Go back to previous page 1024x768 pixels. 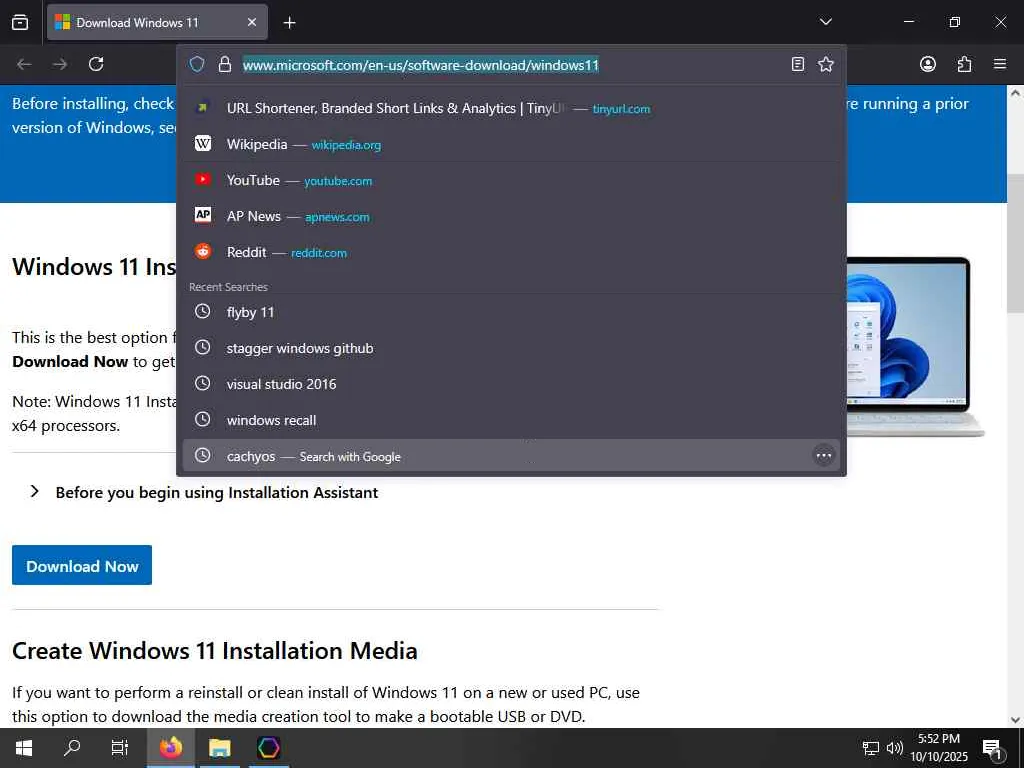tap(24, 64)
